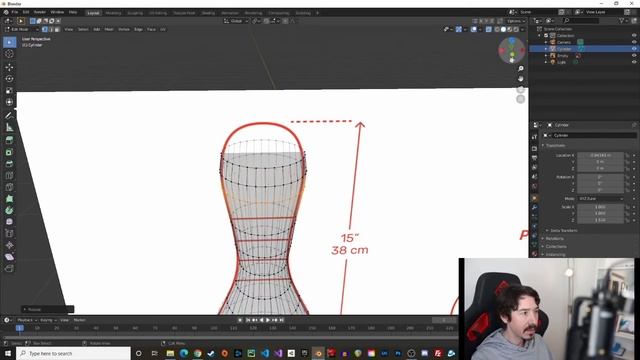Click the Windows taskbar search box
The width and height of the screenshot is (640, 360).
coord(73,353)
